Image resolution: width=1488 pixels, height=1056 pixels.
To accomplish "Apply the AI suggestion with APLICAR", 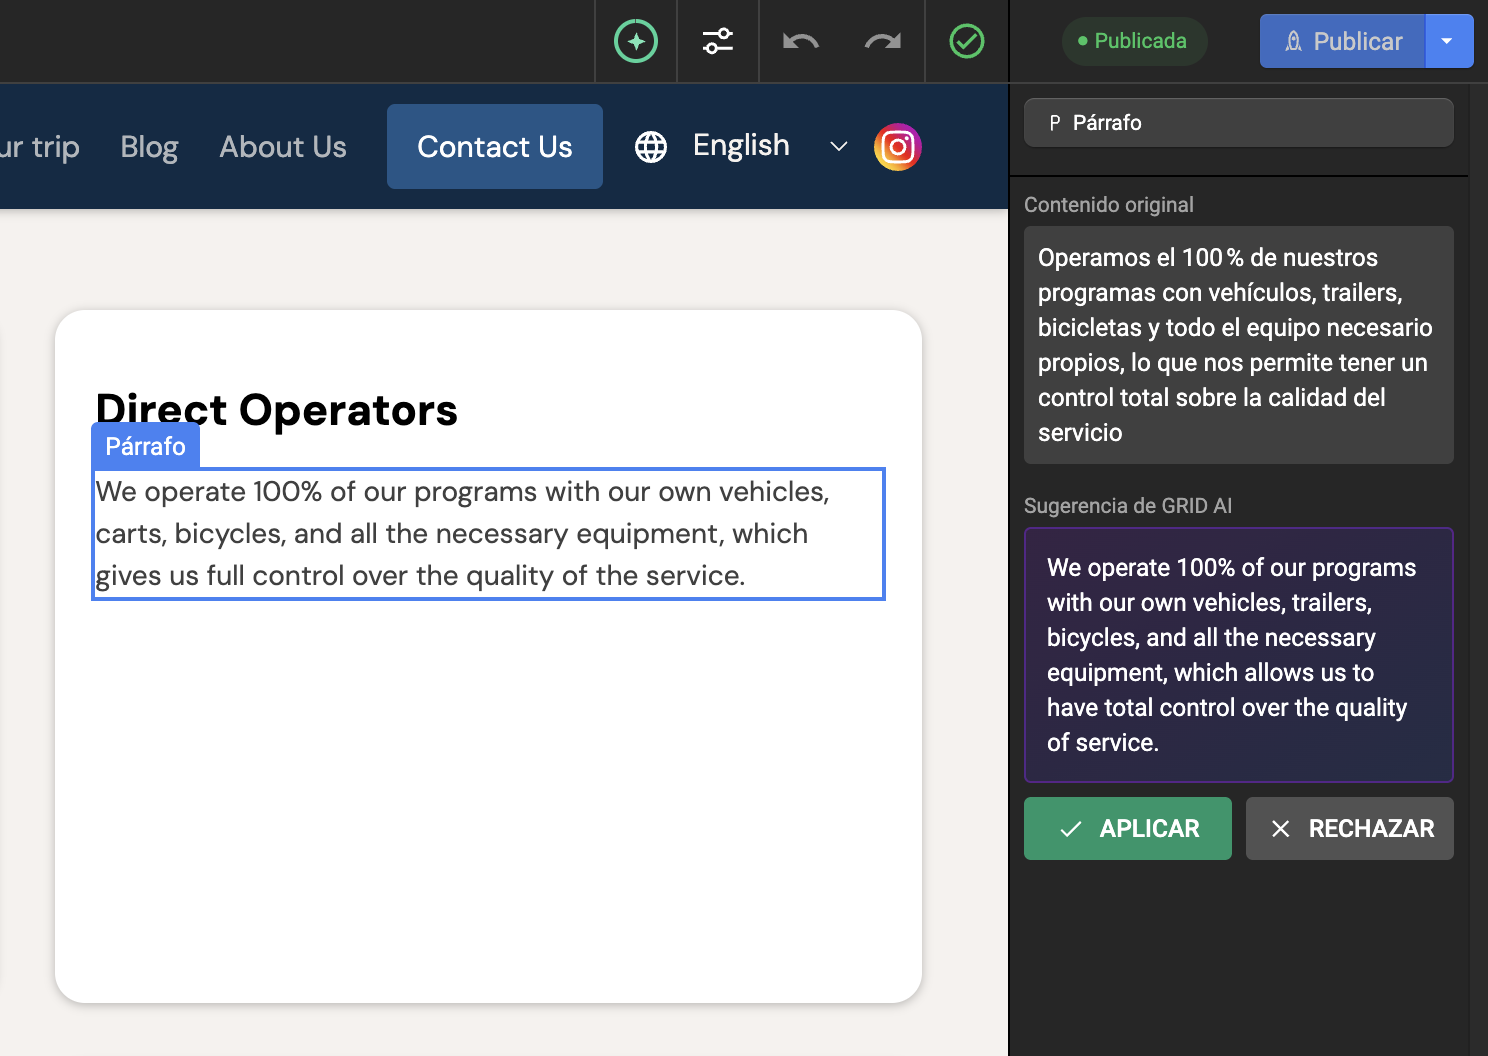I will 1128,828.
